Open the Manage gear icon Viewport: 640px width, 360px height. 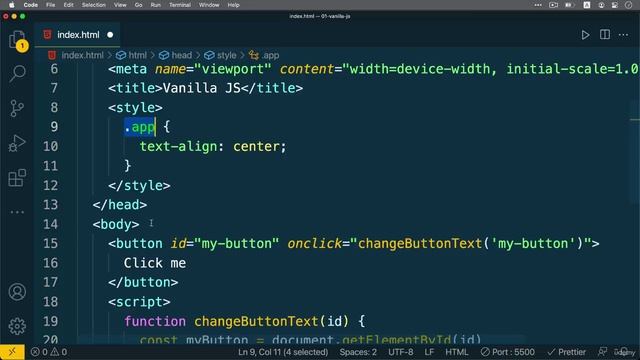coord(17,326)
